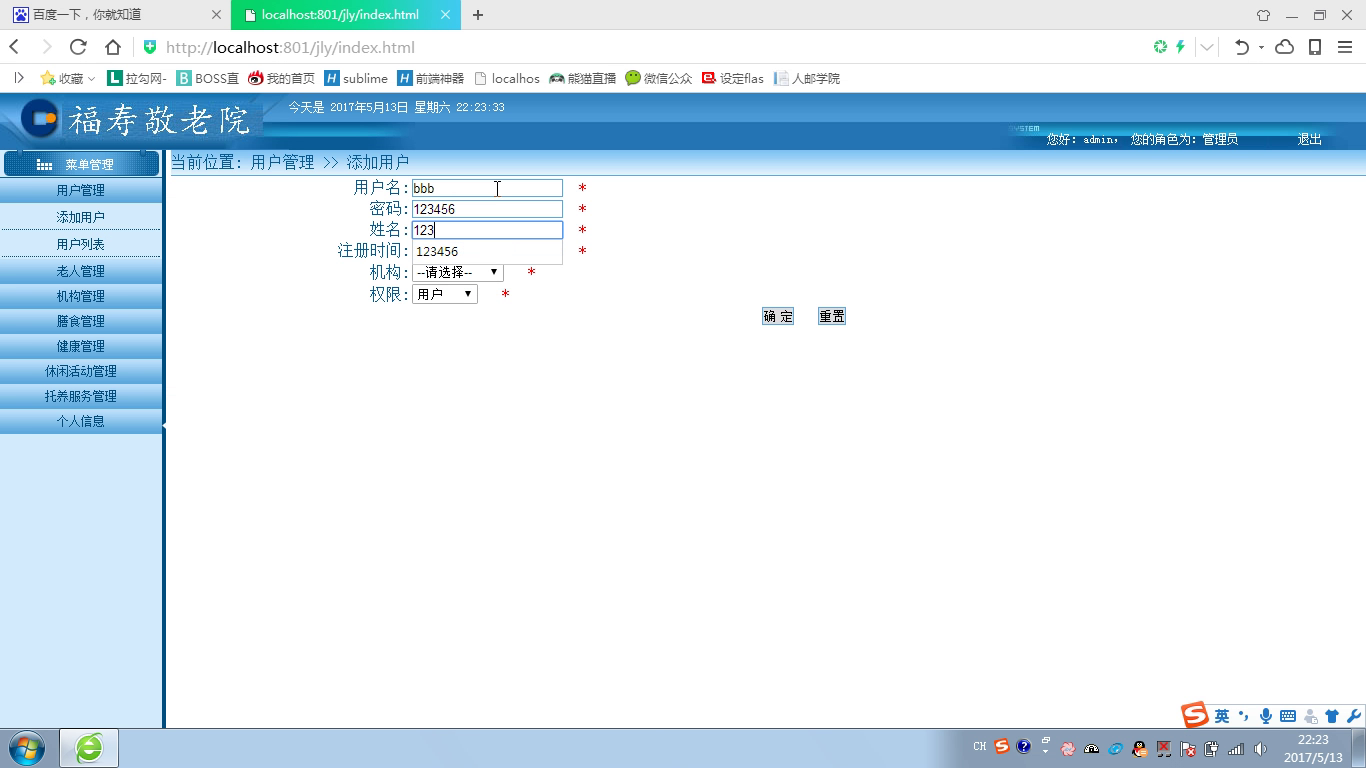This screenshot has height=768, width=1366.
Task: Open 老人管理 menu section
Action: coord(80,271)
